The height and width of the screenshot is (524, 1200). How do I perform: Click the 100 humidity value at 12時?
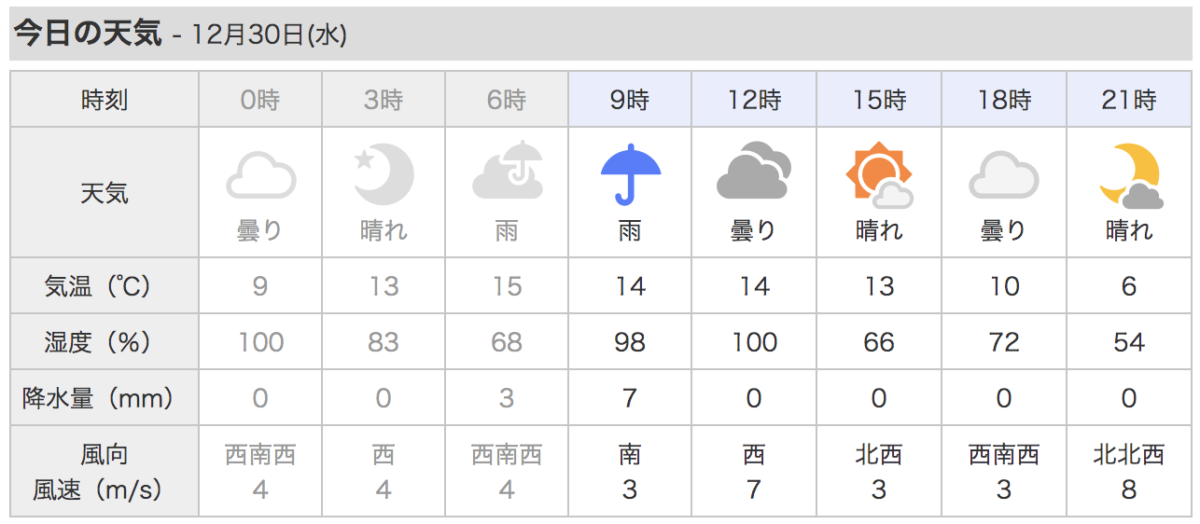[x=754, y=343]
